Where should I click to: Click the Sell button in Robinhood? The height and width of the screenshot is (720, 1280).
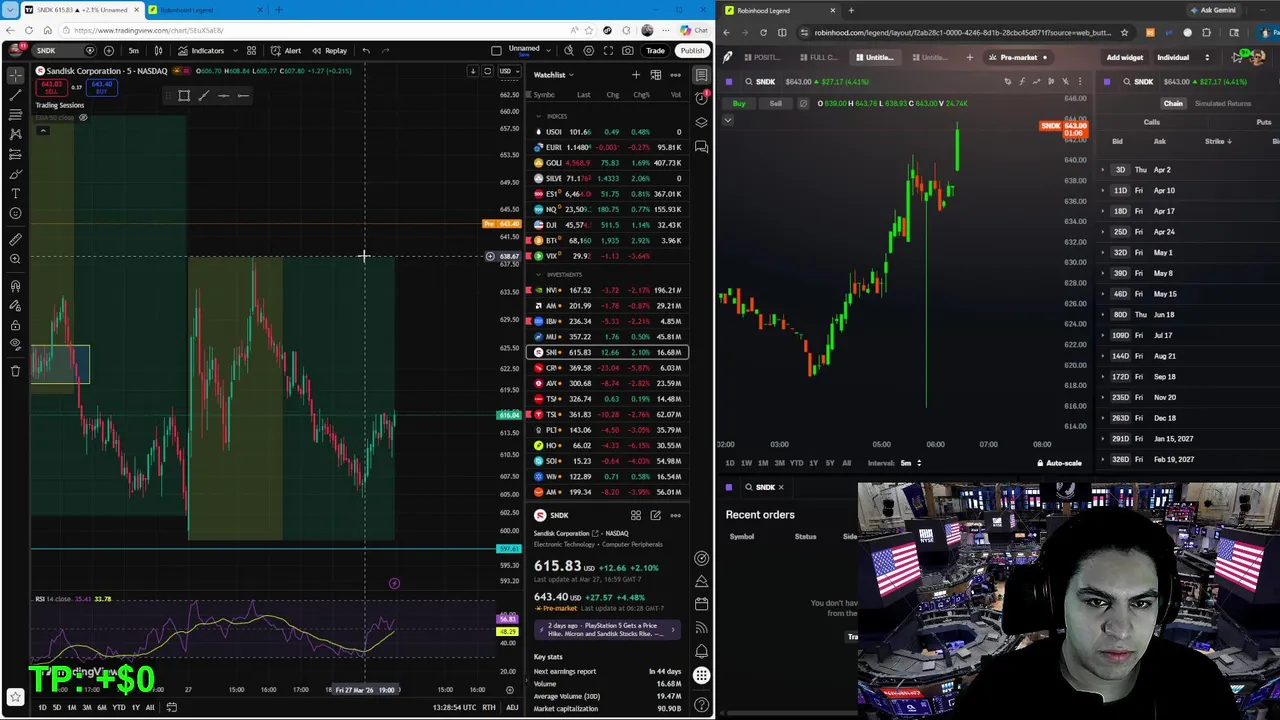point(776,103)
